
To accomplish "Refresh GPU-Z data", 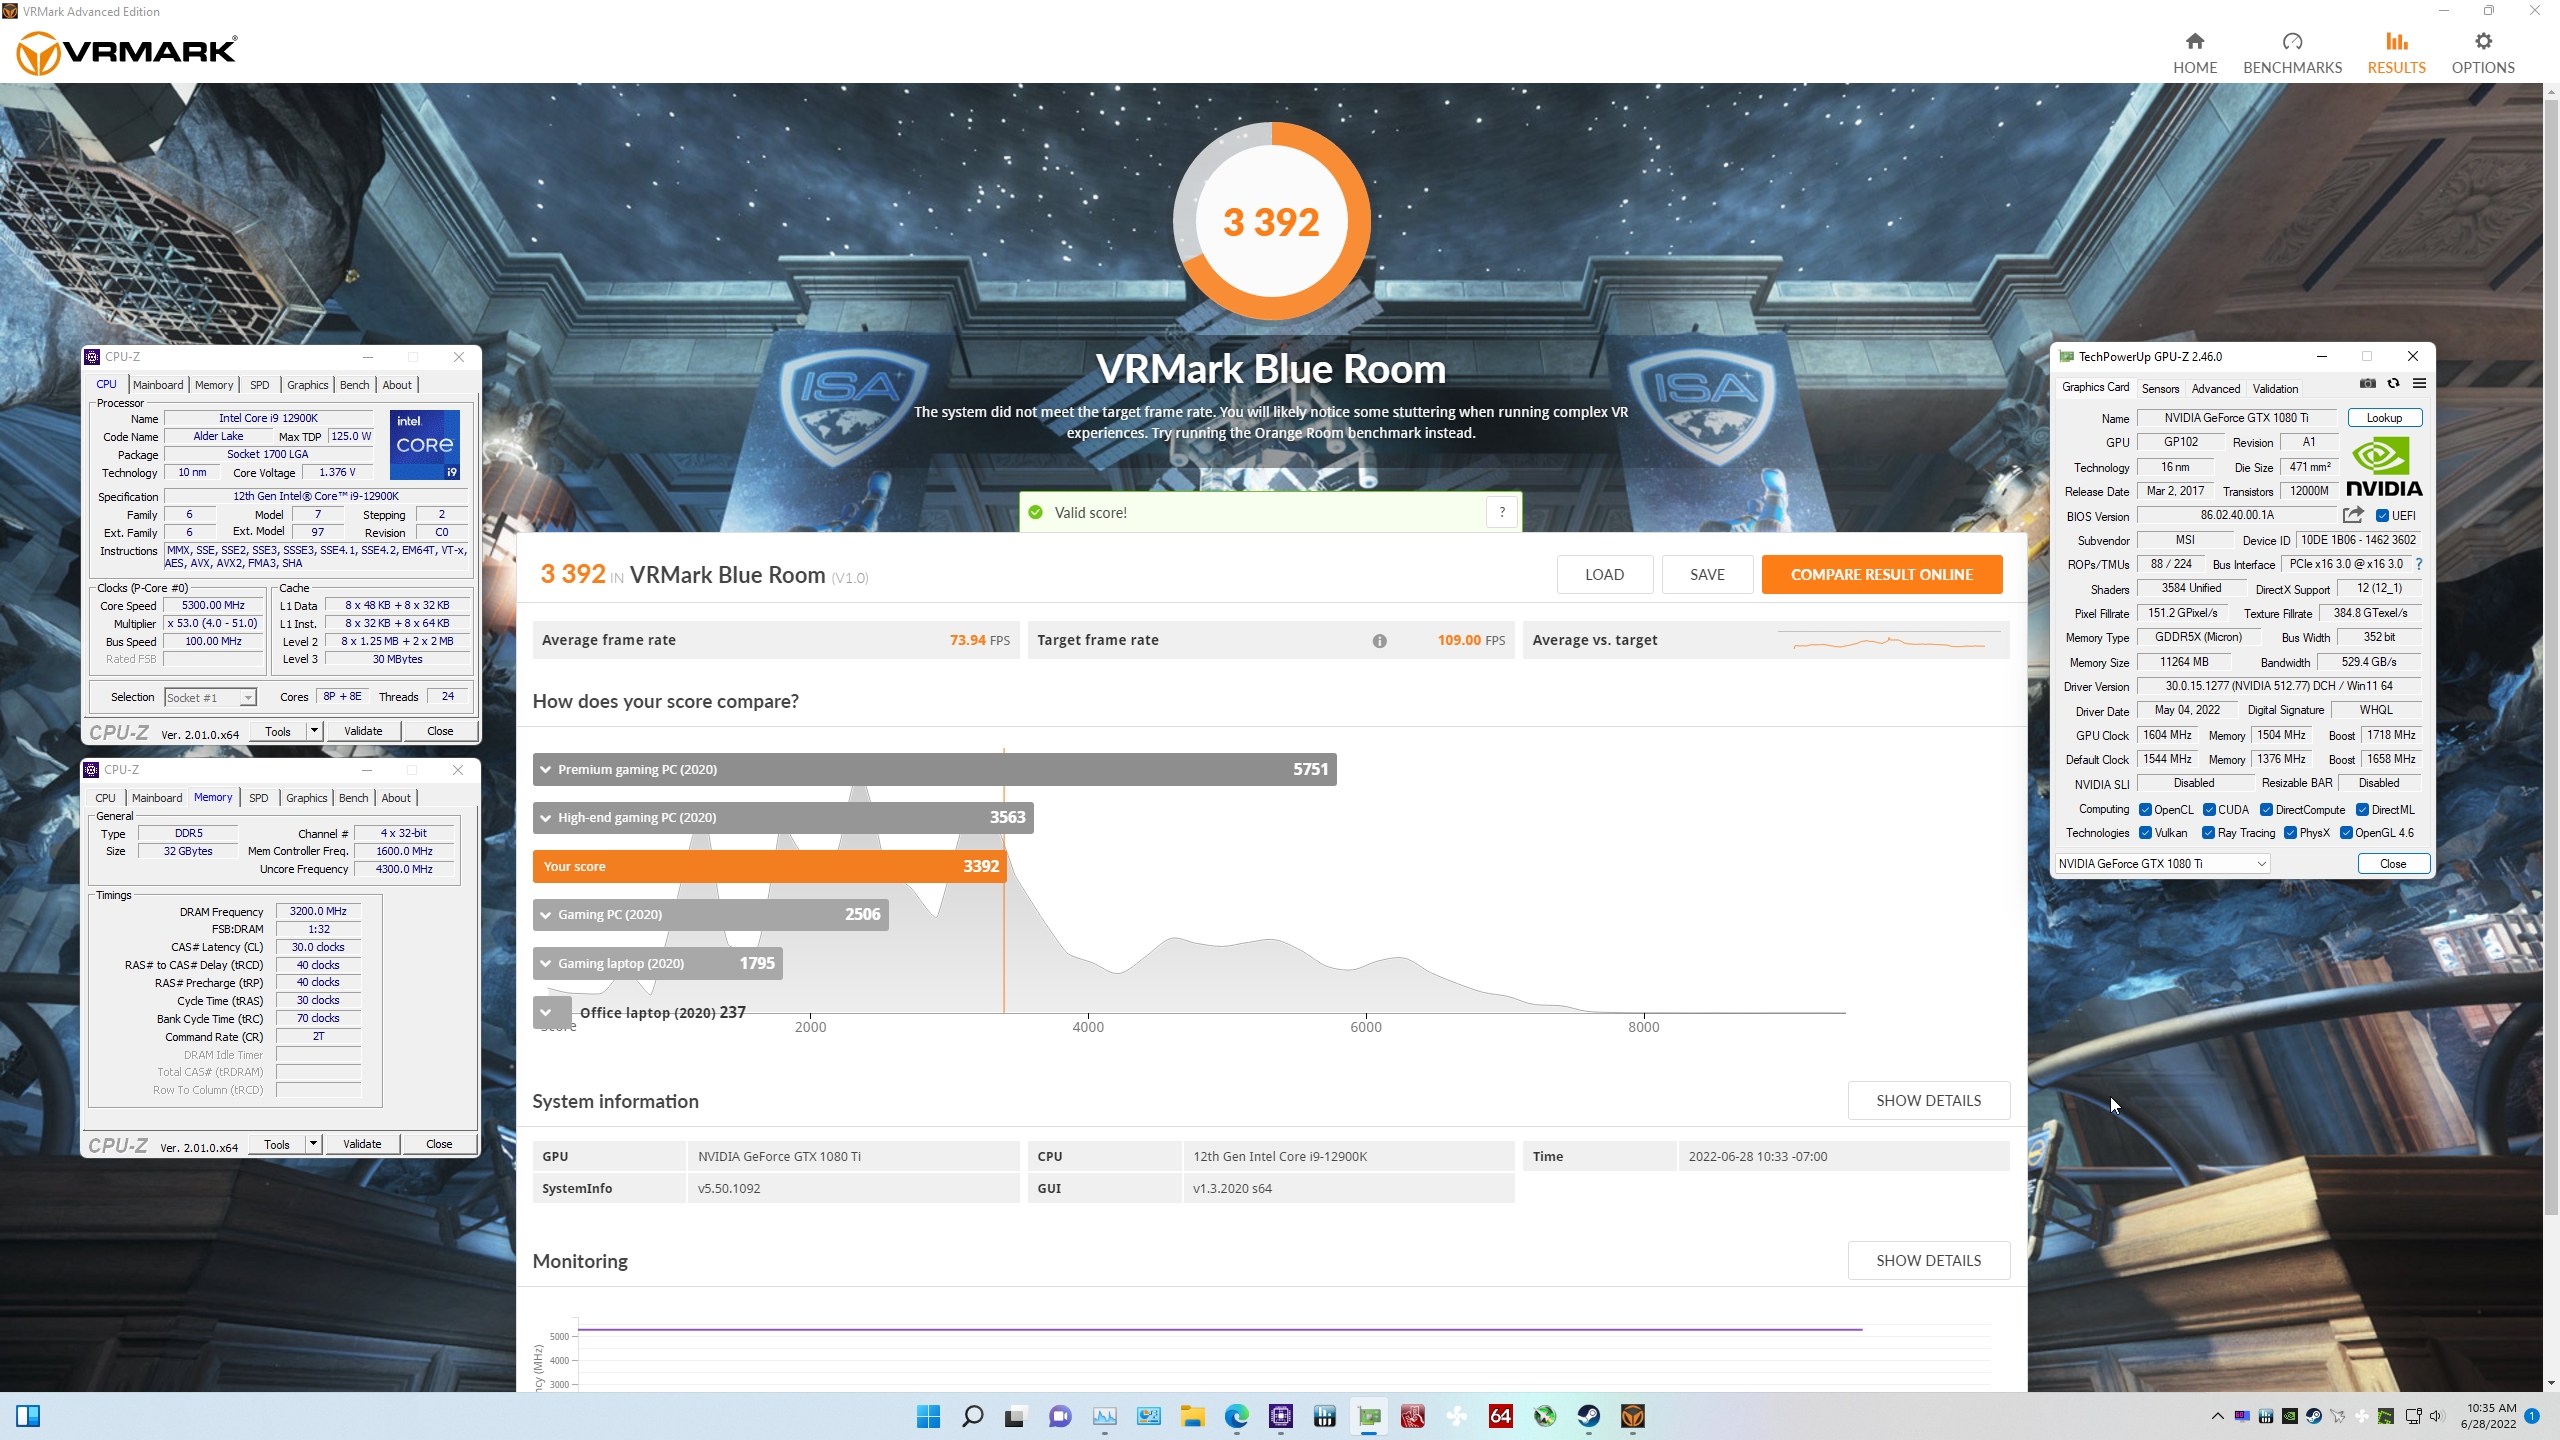I will pos(2393,384).
